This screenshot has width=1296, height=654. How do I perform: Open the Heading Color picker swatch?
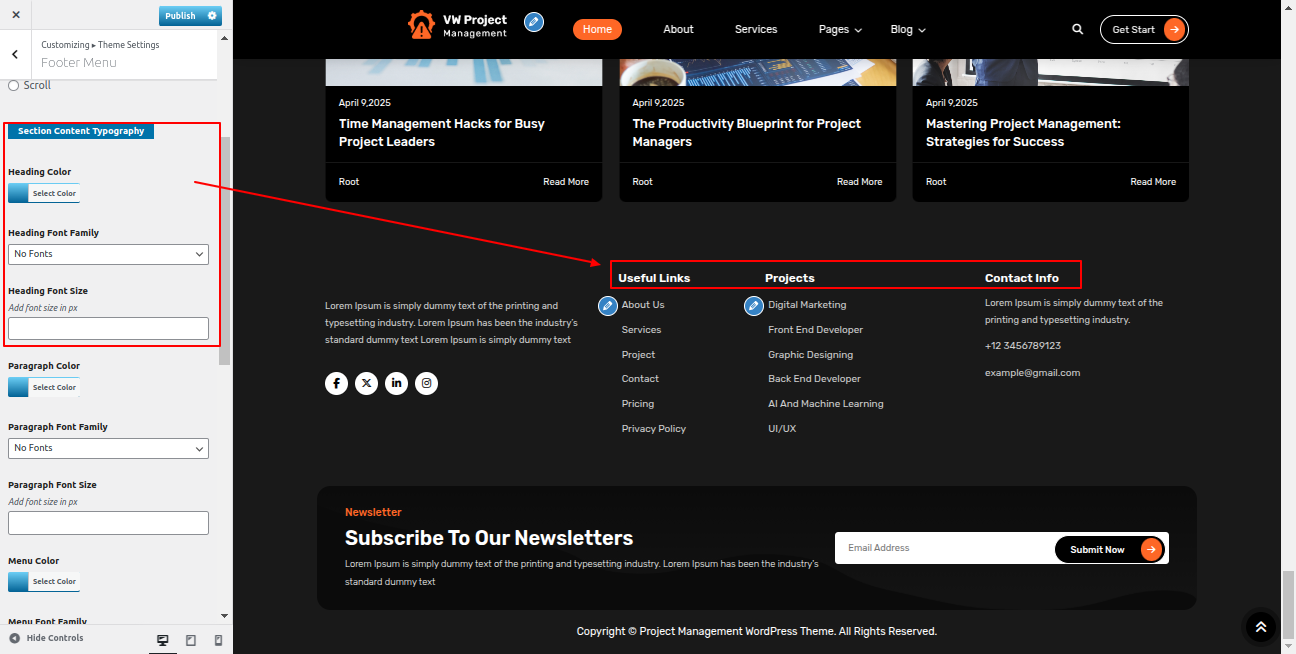(x=43, y=194)
